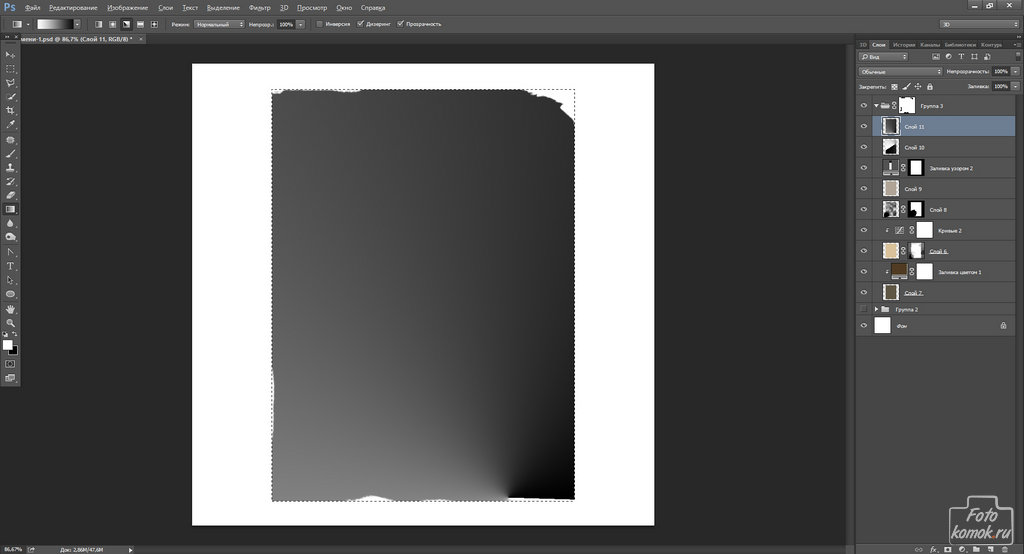Click the white foreground color swatch

(8, 344)
